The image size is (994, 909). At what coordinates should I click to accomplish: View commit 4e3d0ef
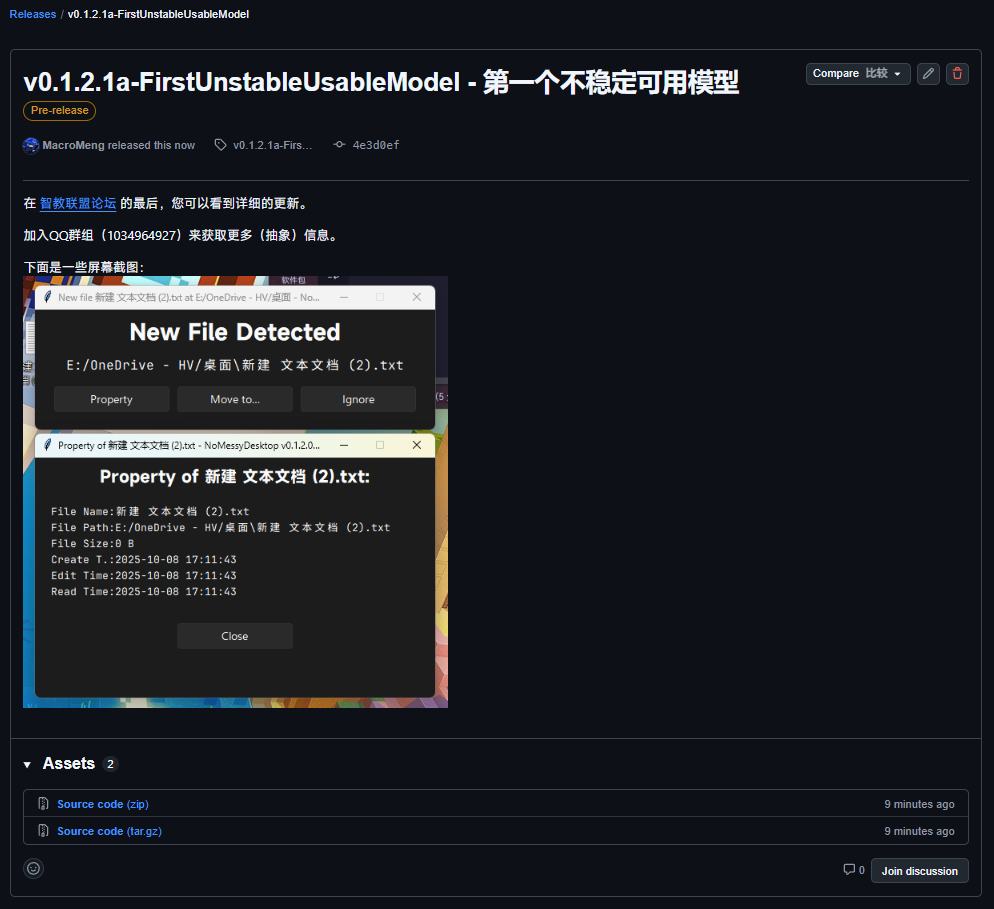tap(375, 145)
